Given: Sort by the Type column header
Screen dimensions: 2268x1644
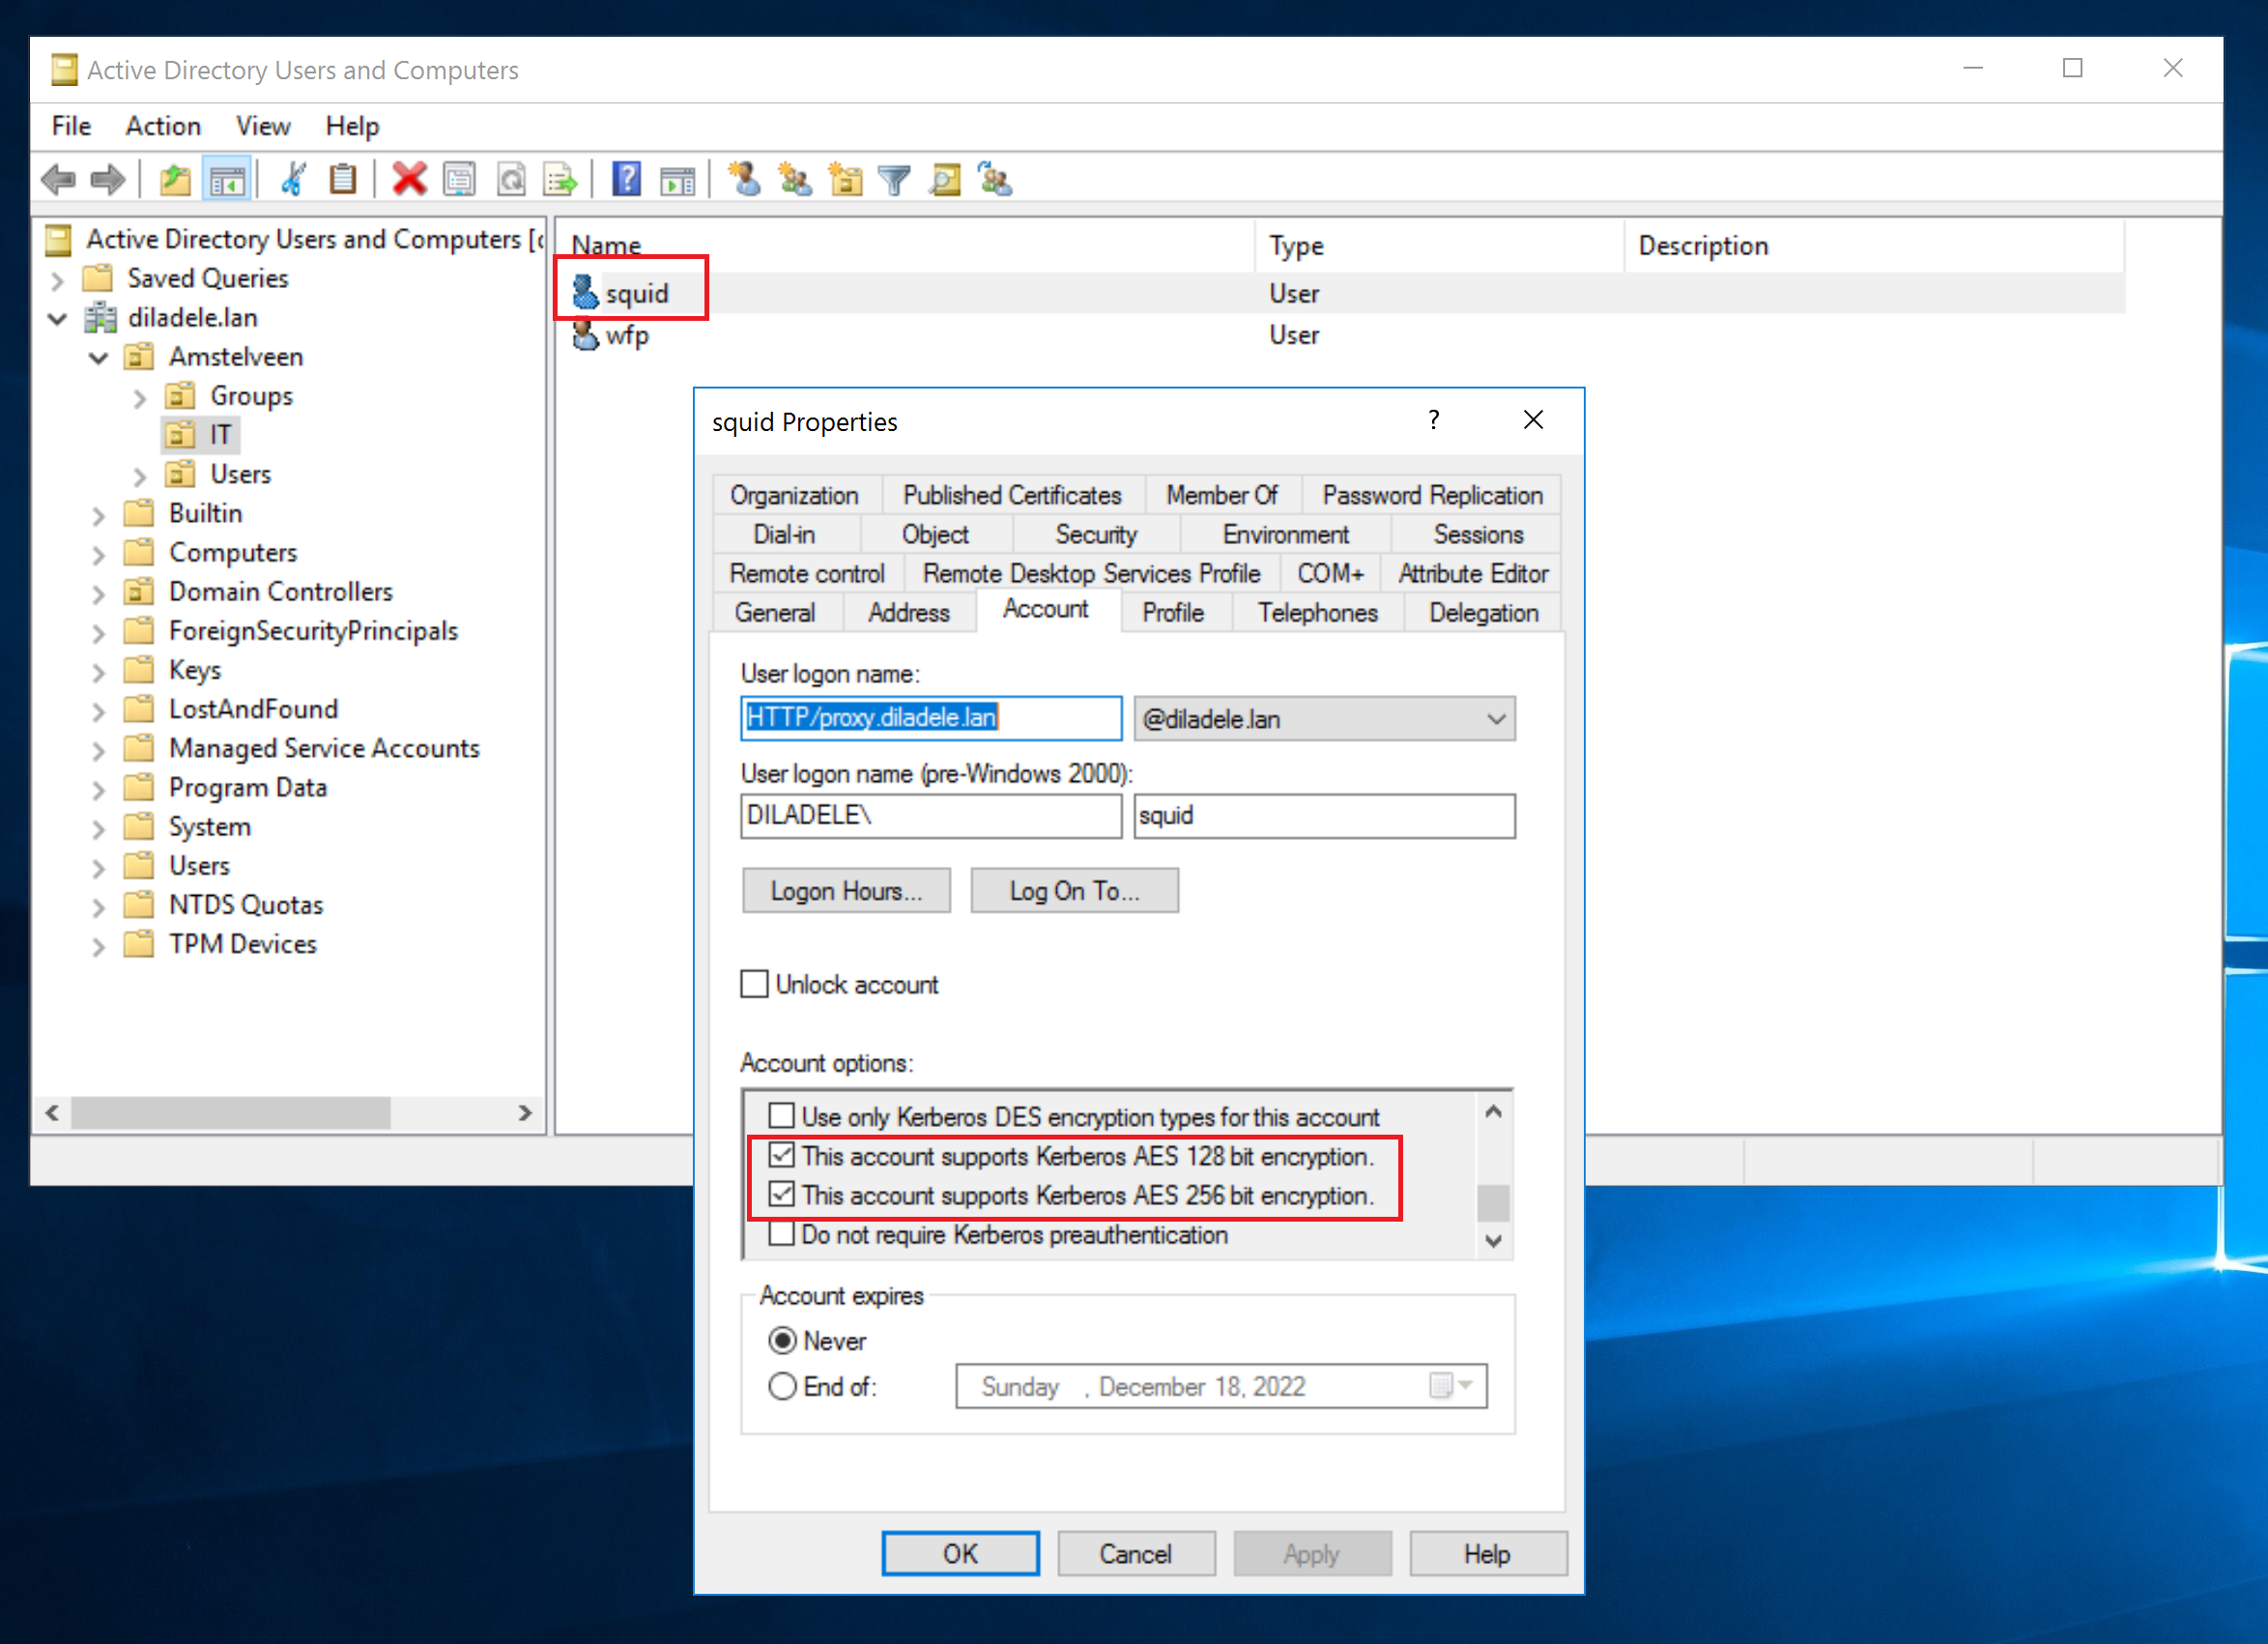Looking at the screenshot, I should point(1438,246).
